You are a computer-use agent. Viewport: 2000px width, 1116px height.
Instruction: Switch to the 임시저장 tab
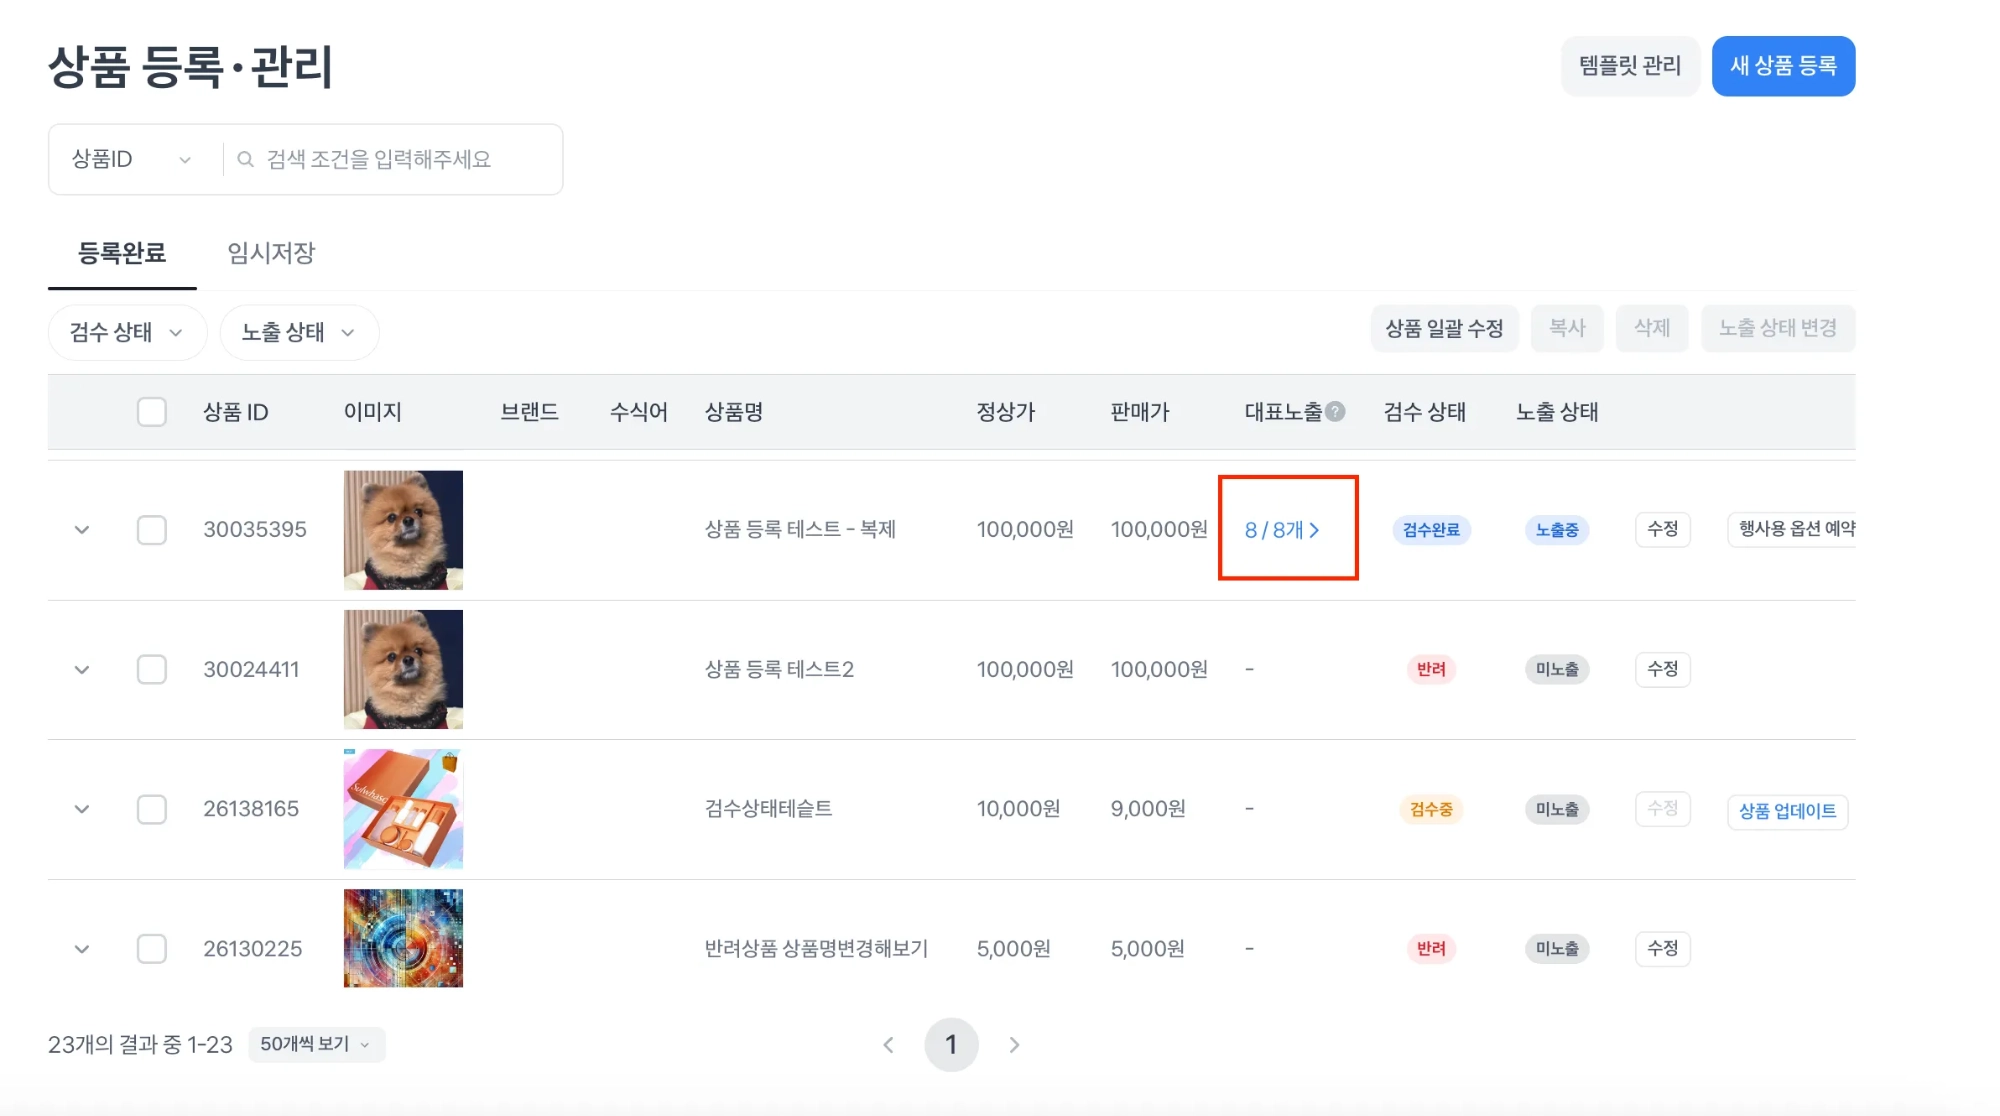(x=271, y=253)
